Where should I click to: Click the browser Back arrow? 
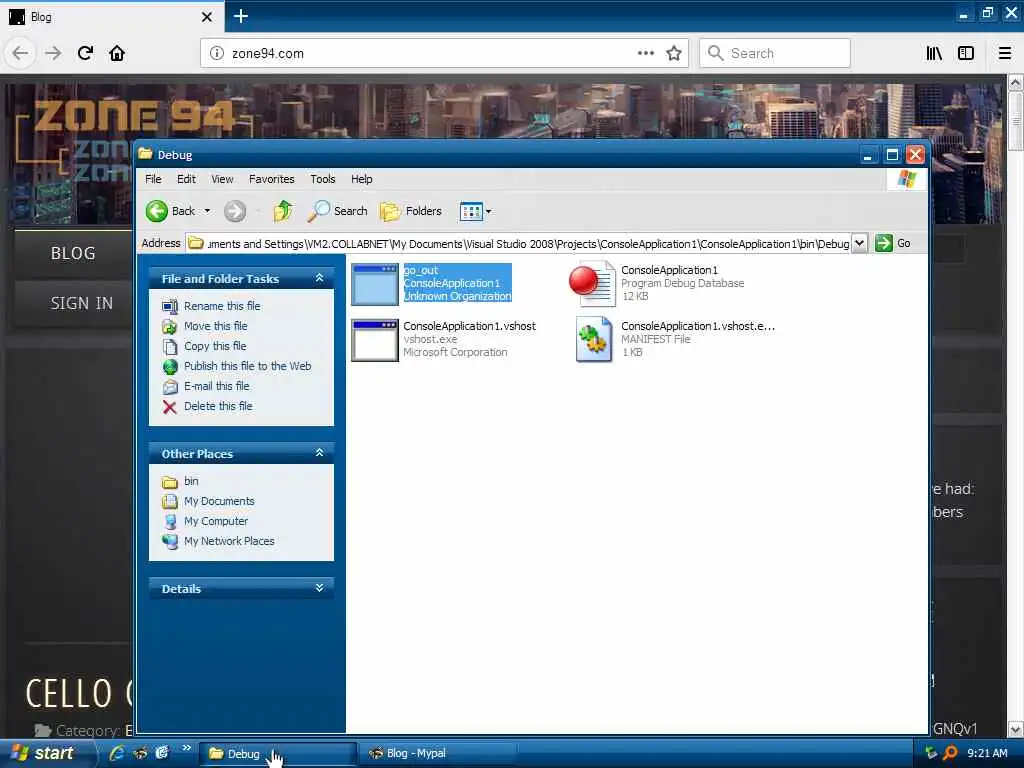pyautogui.click(x=20, y=53)
